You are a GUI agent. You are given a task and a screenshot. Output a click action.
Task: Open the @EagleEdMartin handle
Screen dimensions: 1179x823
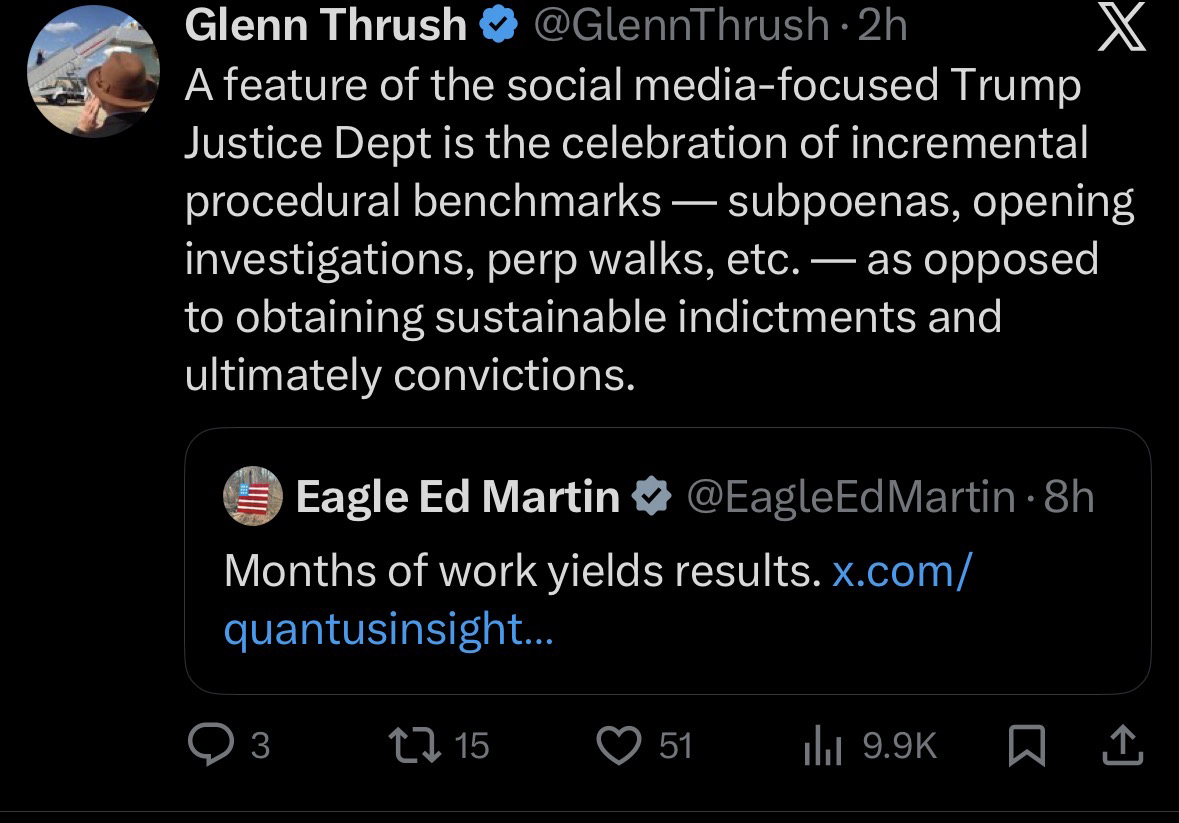tap(851, 496)
